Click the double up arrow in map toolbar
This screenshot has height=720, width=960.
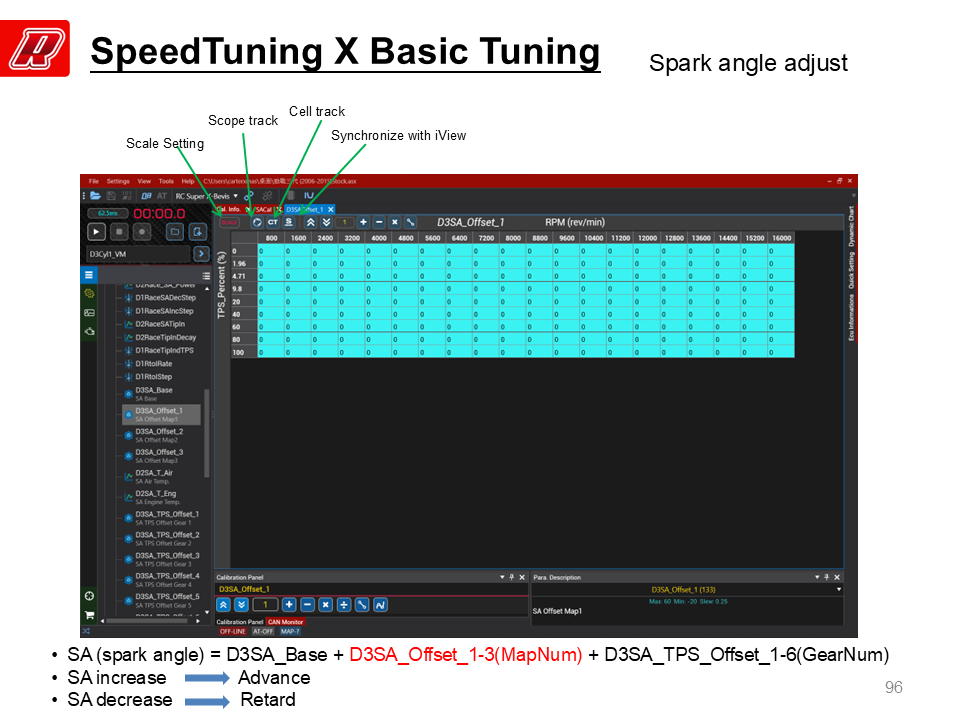coord(310,222)
